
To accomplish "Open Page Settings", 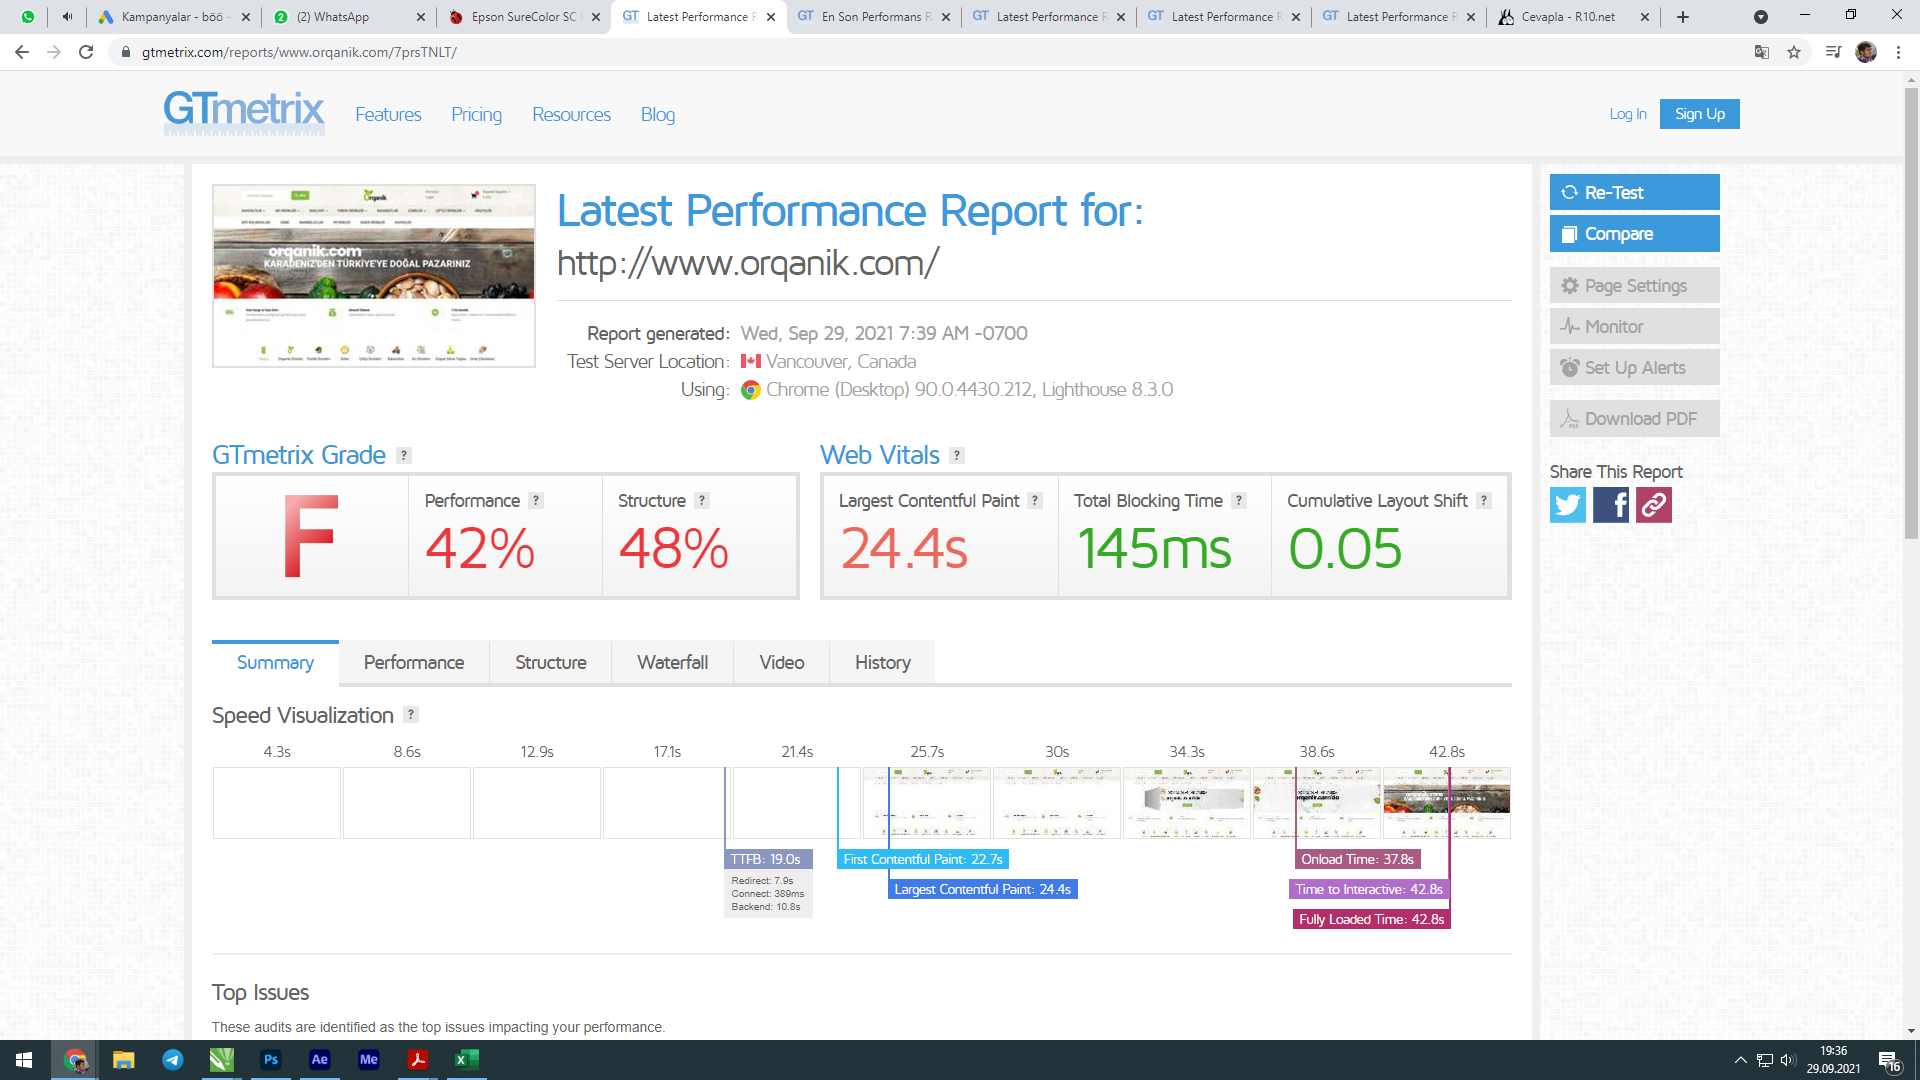I will [1635, 285].
